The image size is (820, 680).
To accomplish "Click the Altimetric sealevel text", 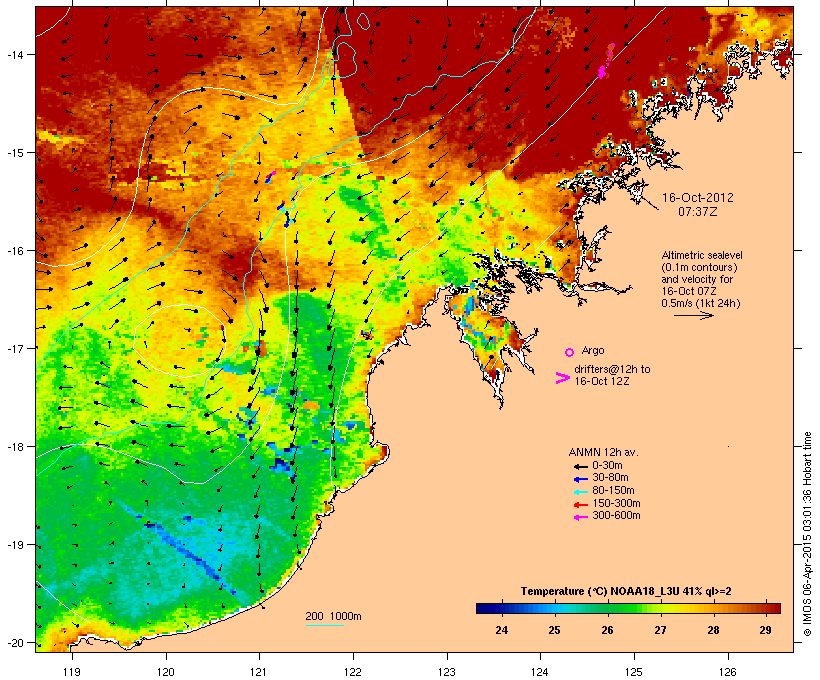I will click(702, 255).
